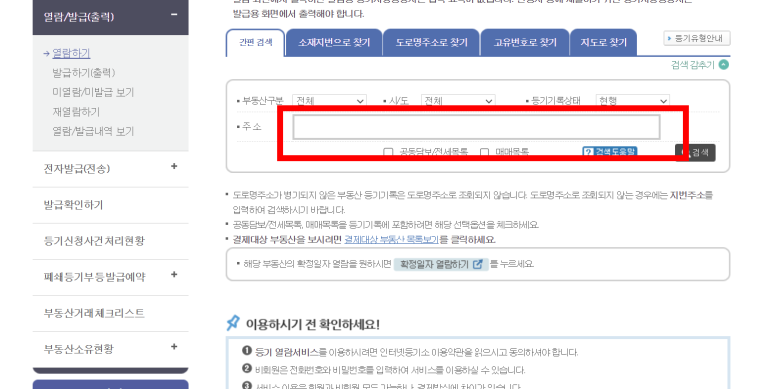The height and width of the screenshot is (389, 773).
Task: Click the 확정일자 열람하기 button
Action: click(x=441, y=264)
